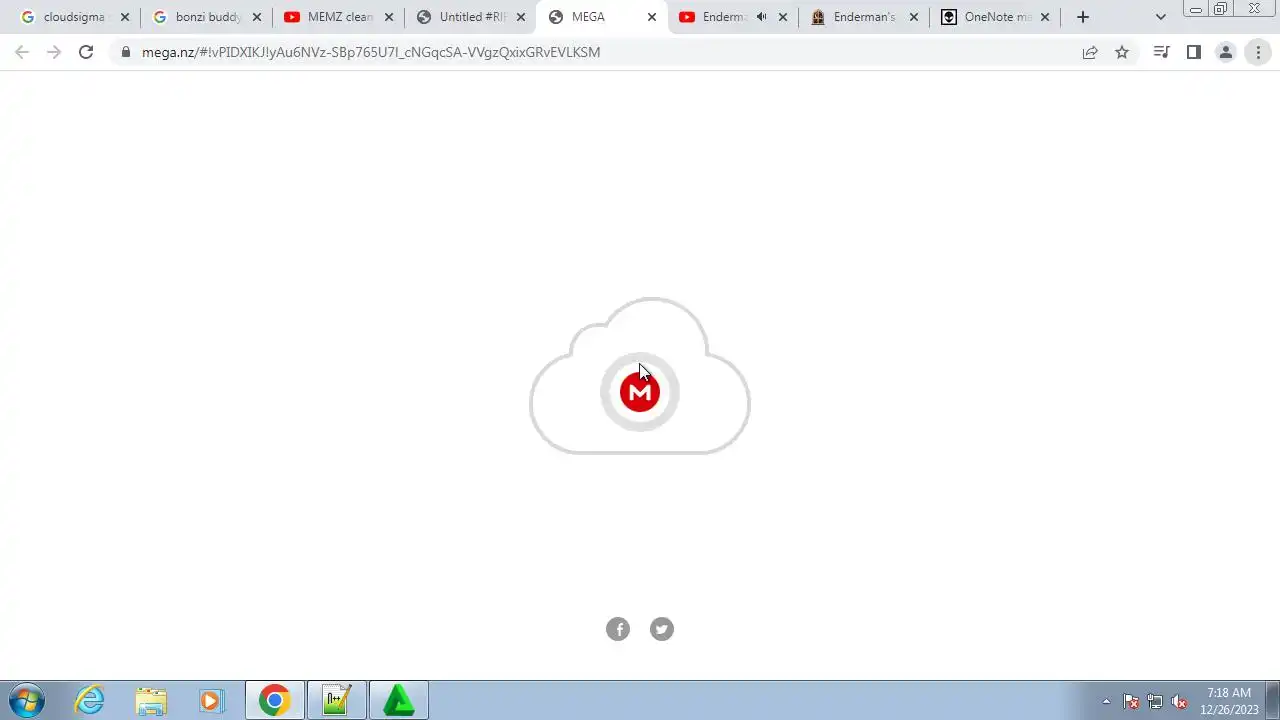Close the bonzi buddy tab
The image size is (1280, 720).
257,17
